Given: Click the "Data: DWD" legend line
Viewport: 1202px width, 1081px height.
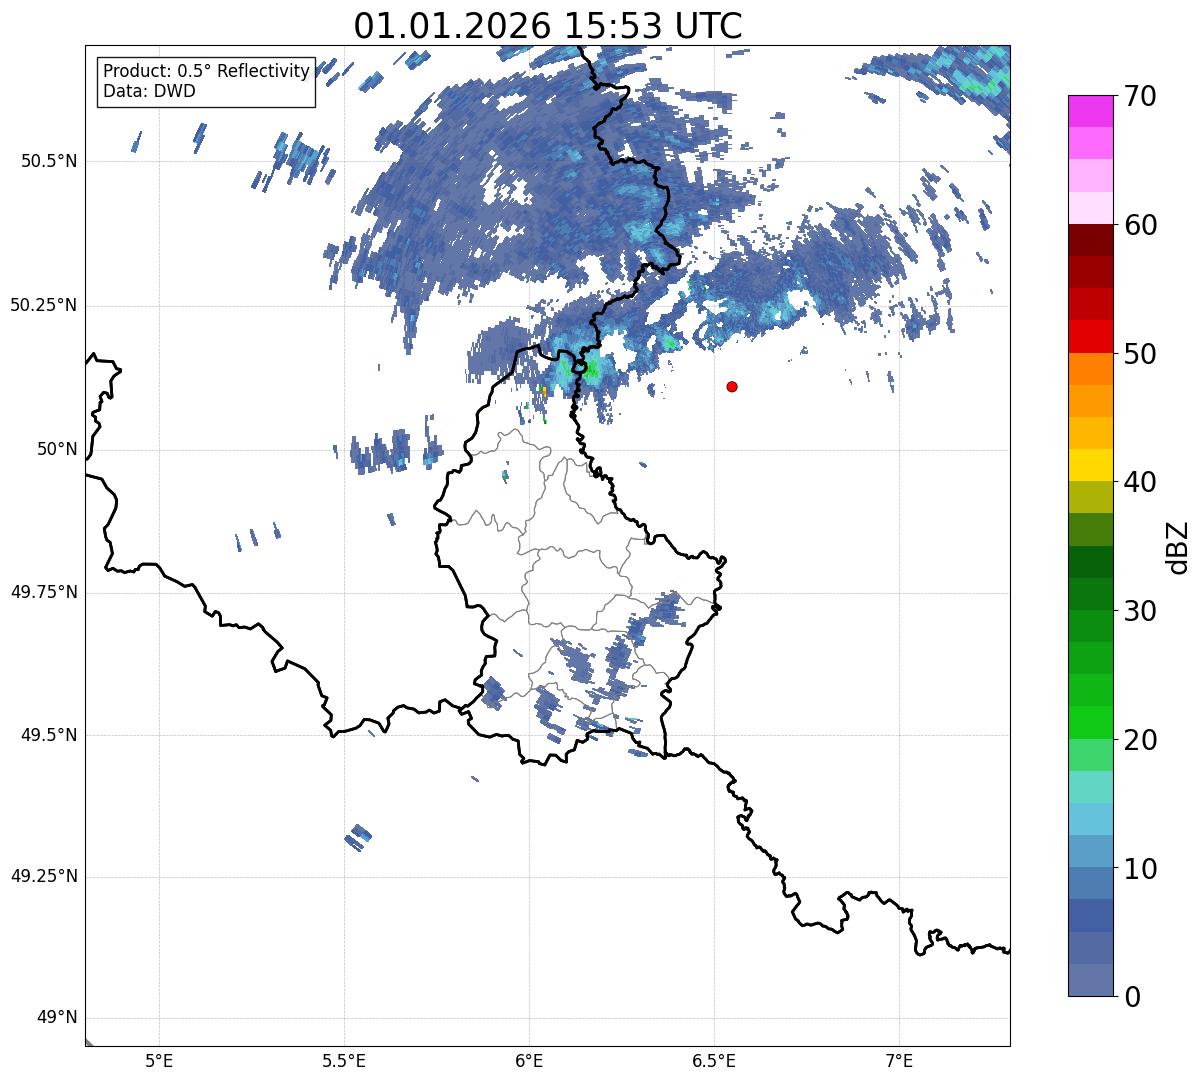Looking at the screenshot, I should (x=149, y=91).
